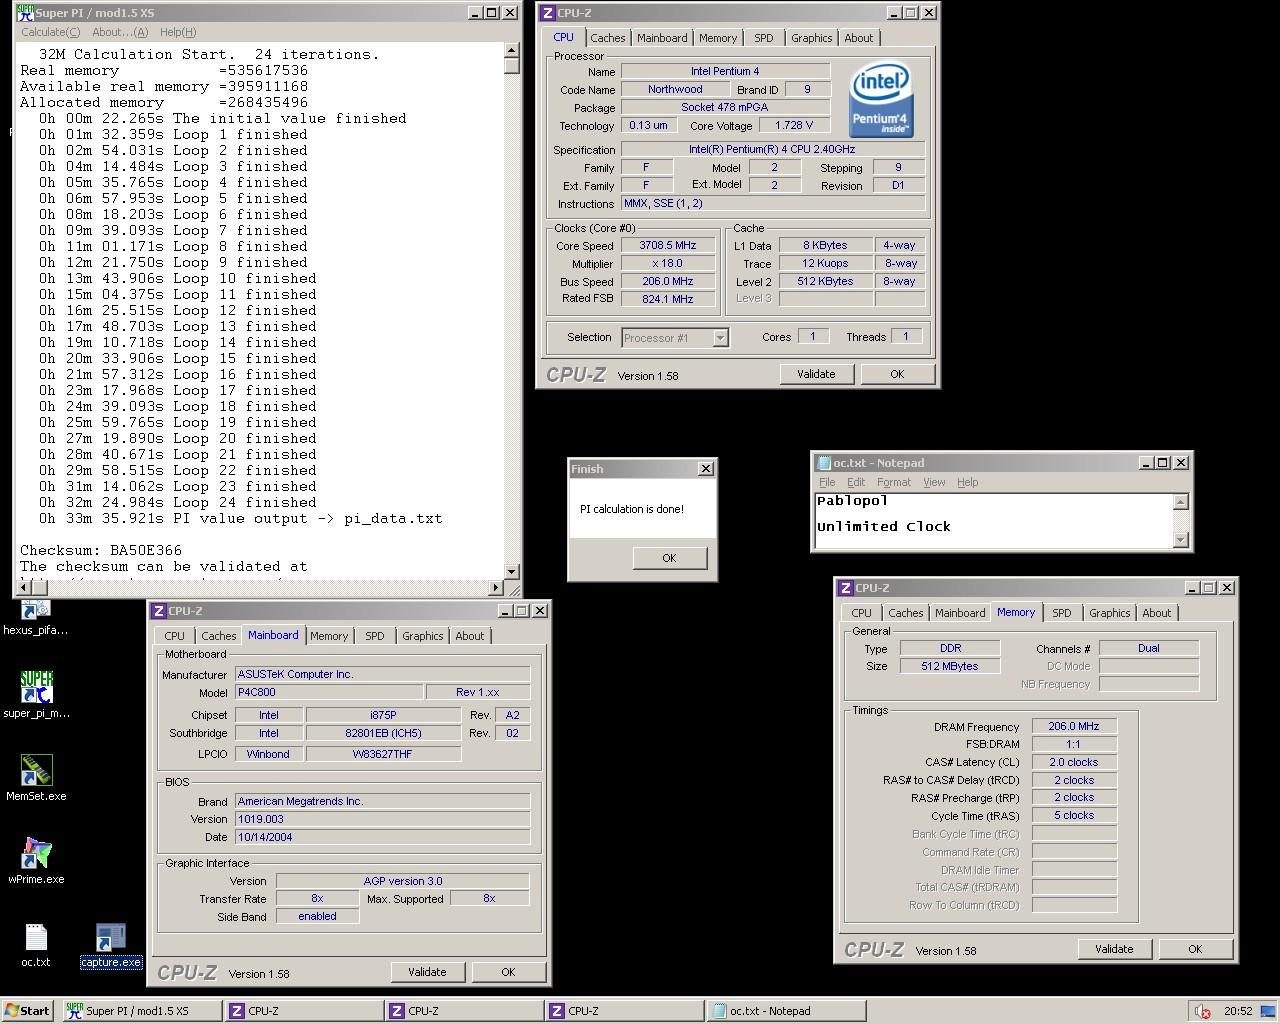Switch to the first CPU-Z taskbar button
This screenshot has width=1280, height=1024.
point(304,1010)
